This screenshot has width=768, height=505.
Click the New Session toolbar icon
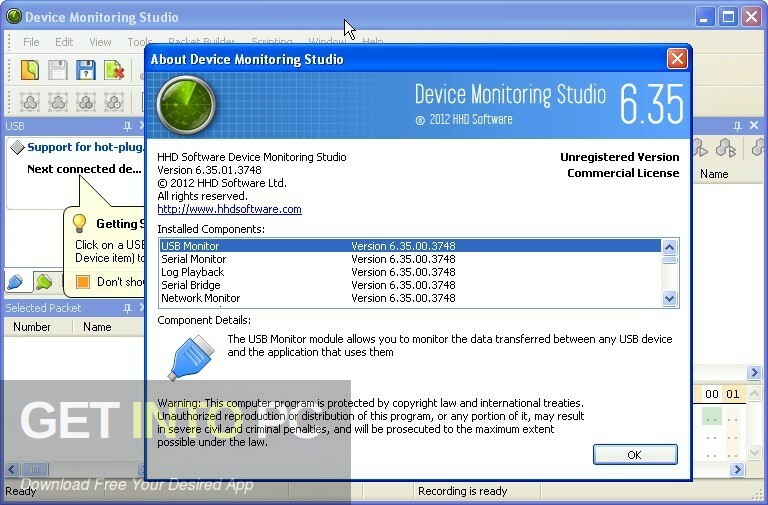(30, 70)
